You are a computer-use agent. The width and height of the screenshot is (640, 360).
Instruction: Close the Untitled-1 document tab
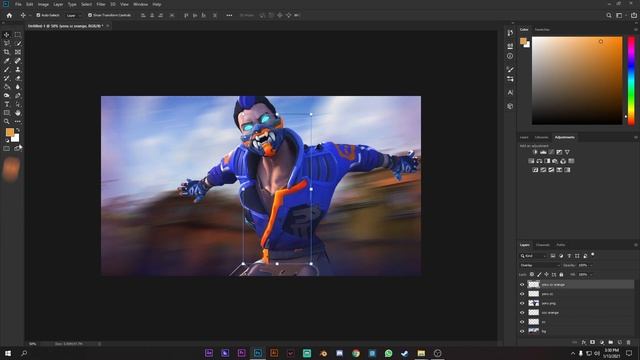(108, 26)
